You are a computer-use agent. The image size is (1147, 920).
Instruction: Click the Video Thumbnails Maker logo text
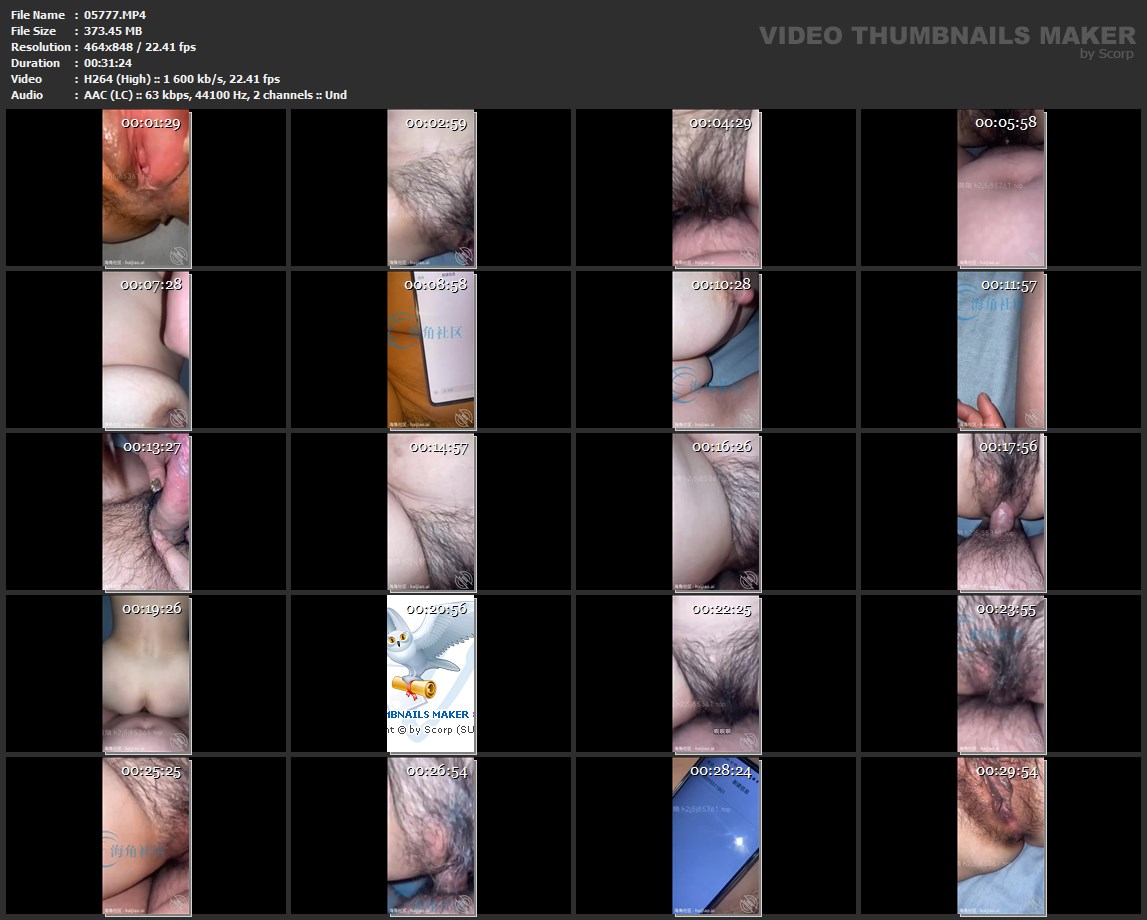tap(946, 35)
